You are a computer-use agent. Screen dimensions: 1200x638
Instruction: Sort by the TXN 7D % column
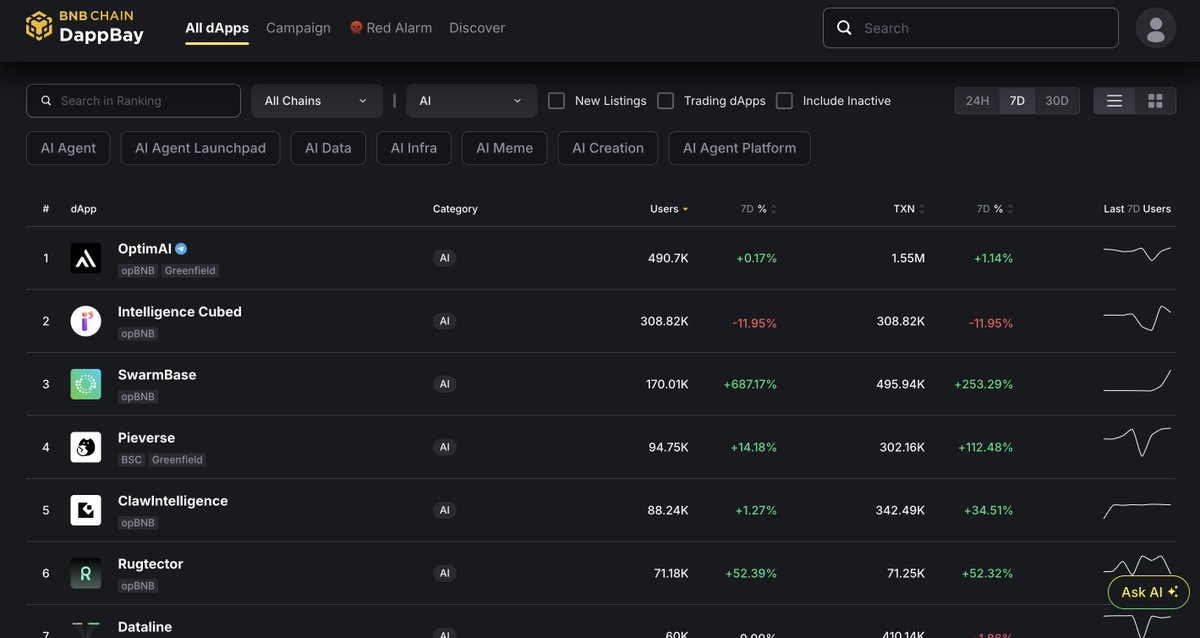995,209
